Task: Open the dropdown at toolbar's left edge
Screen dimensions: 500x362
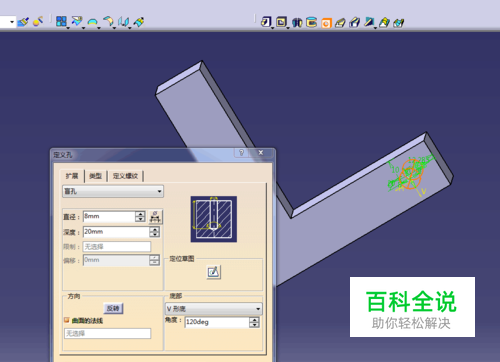Action: tap(12, 22)
